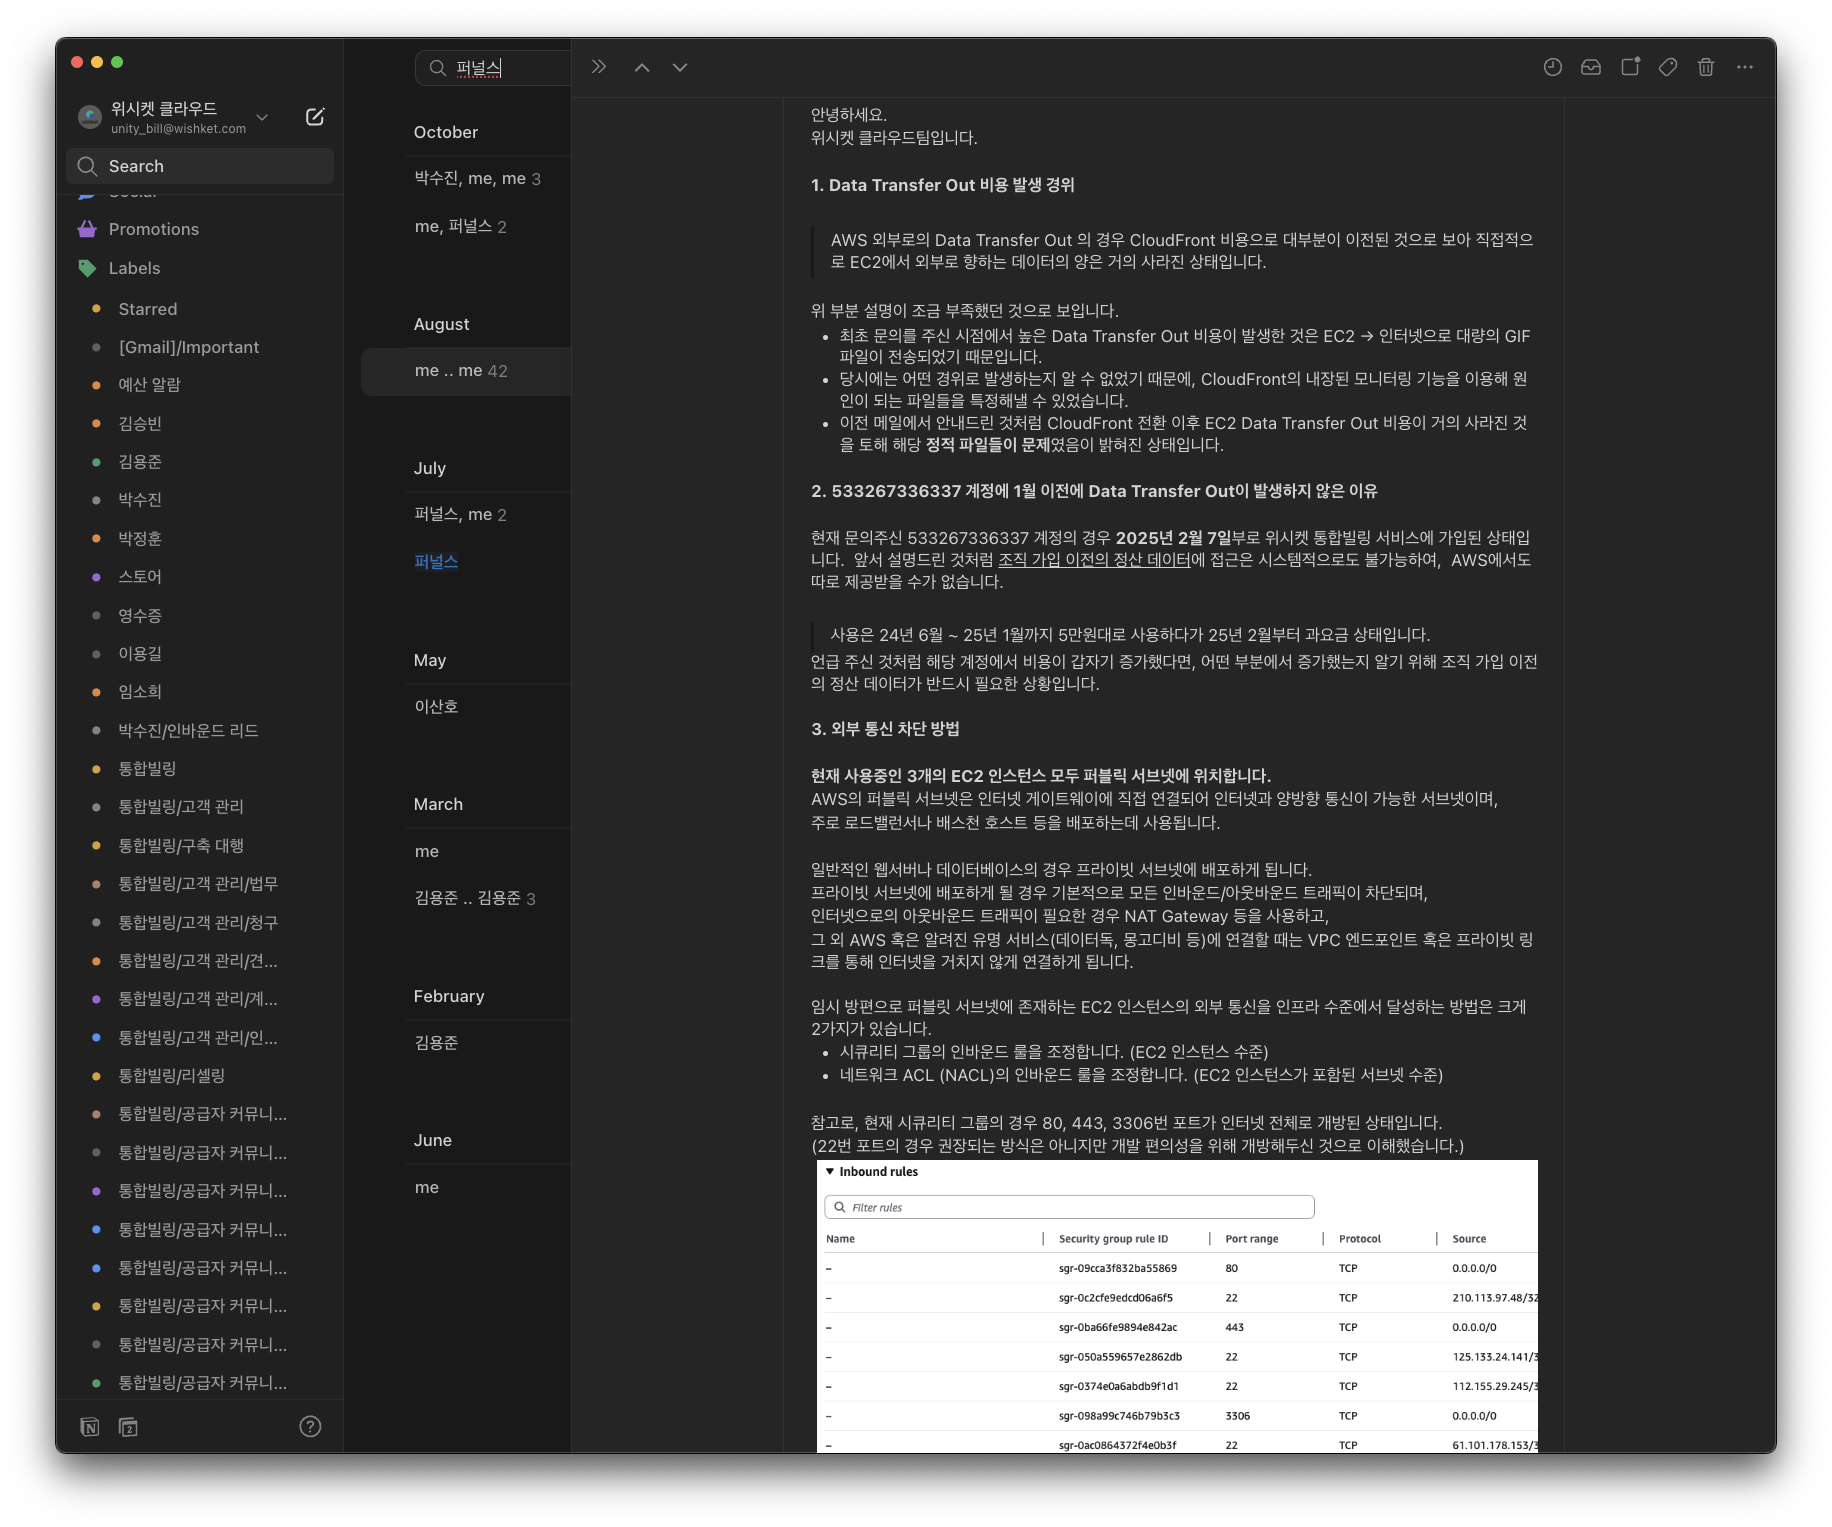Click the 조직 가입 이전의 정산 데이터 link
The height and width of the screenshot is (1527, 1832).
1094,560
